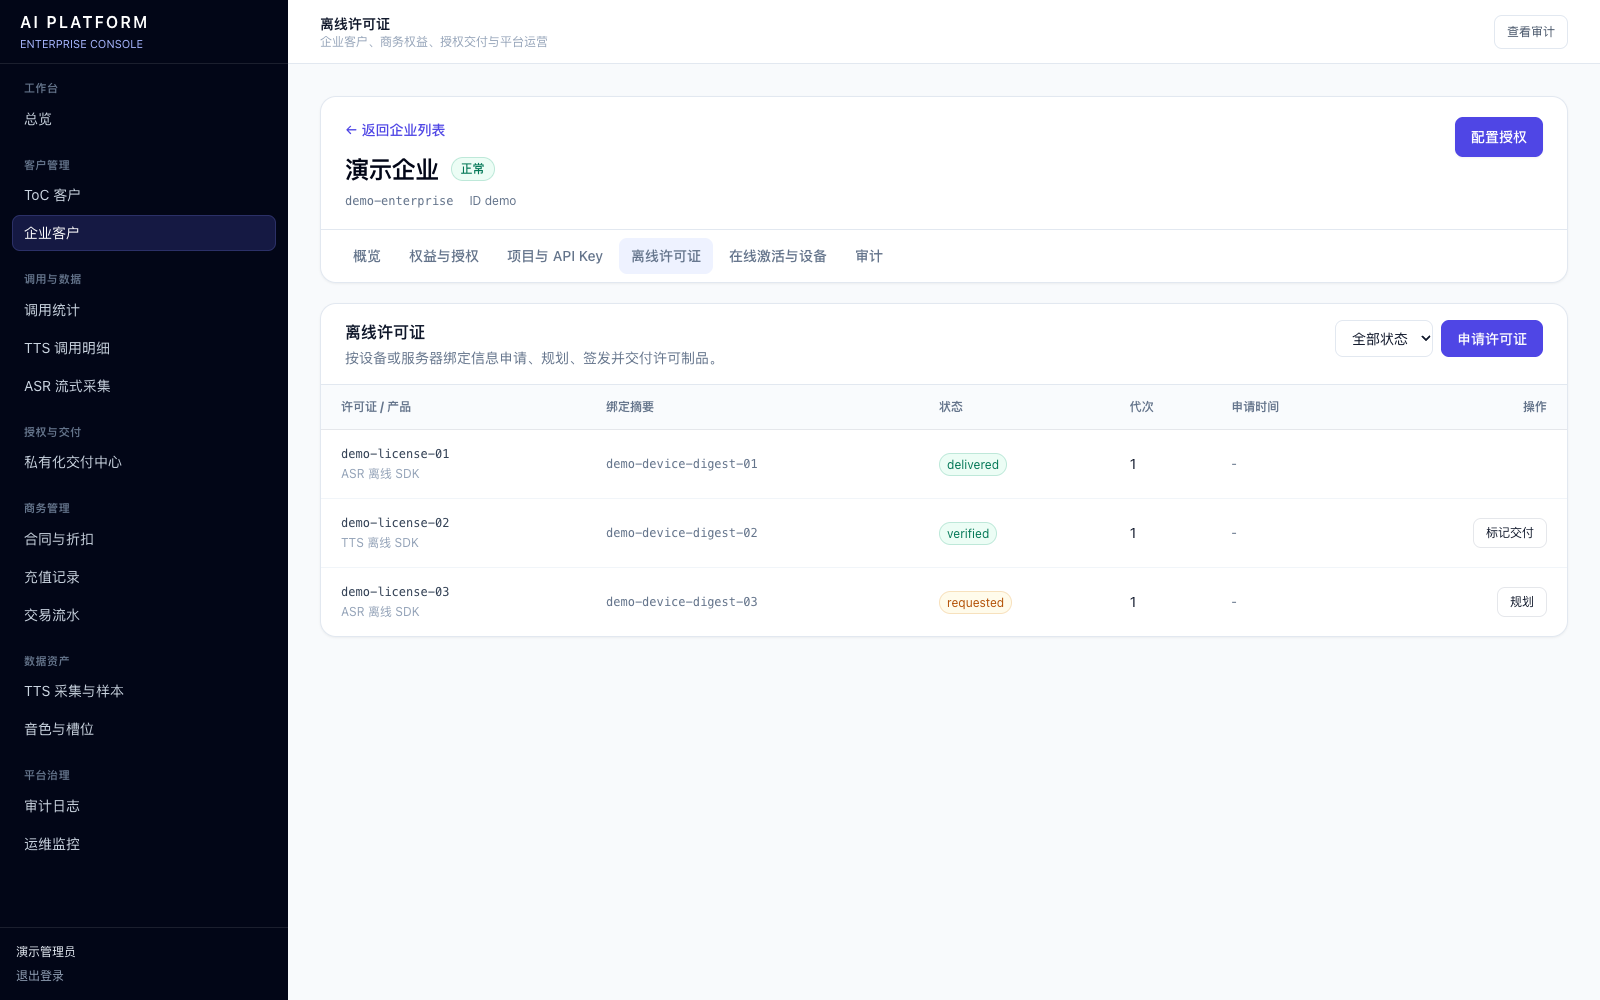Click the demo-license-01 license name
Image resolution: width=1600 pixels, height=1000 pixels.
tap(395, 454)
